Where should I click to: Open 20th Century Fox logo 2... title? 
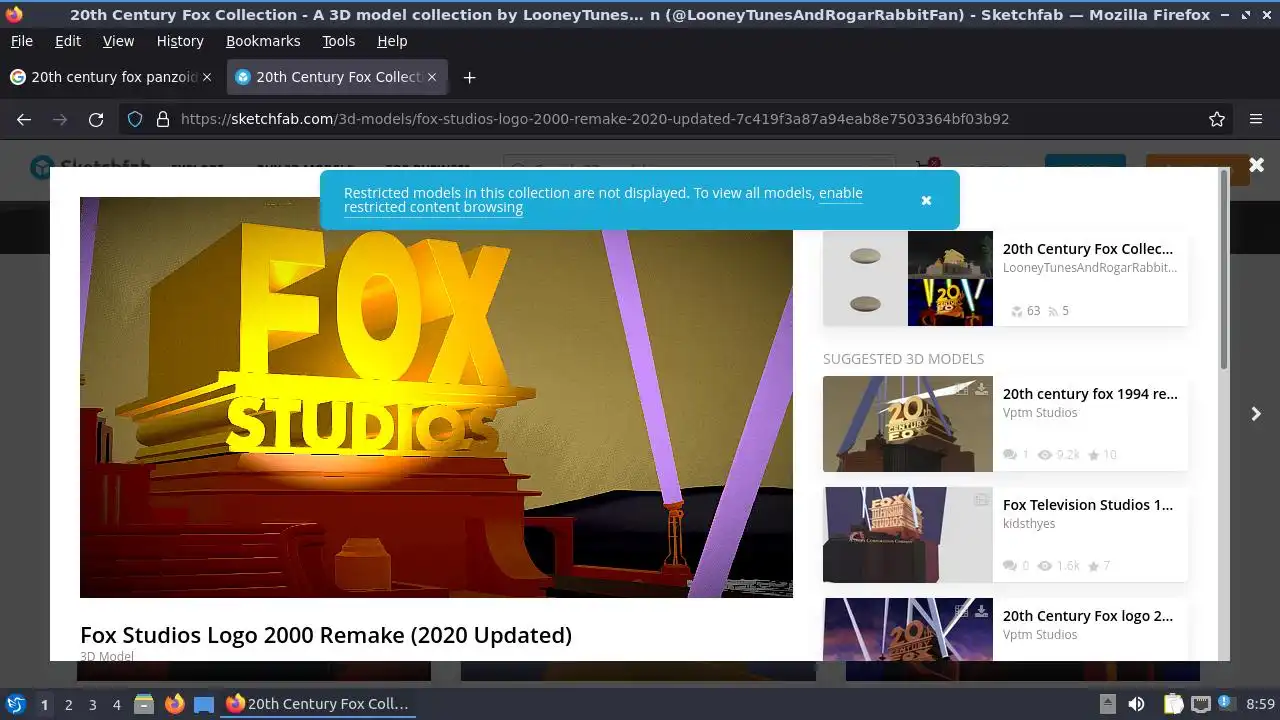[1088, 616]
